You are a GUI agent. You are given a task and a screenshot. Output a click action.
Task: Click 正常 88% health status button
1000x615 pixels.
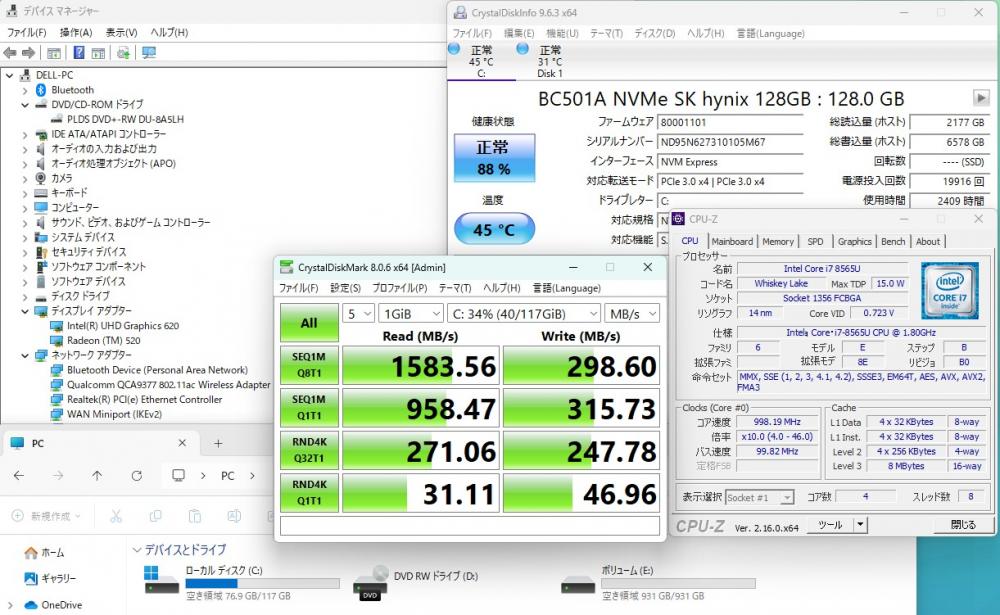(x=494, y=158)
